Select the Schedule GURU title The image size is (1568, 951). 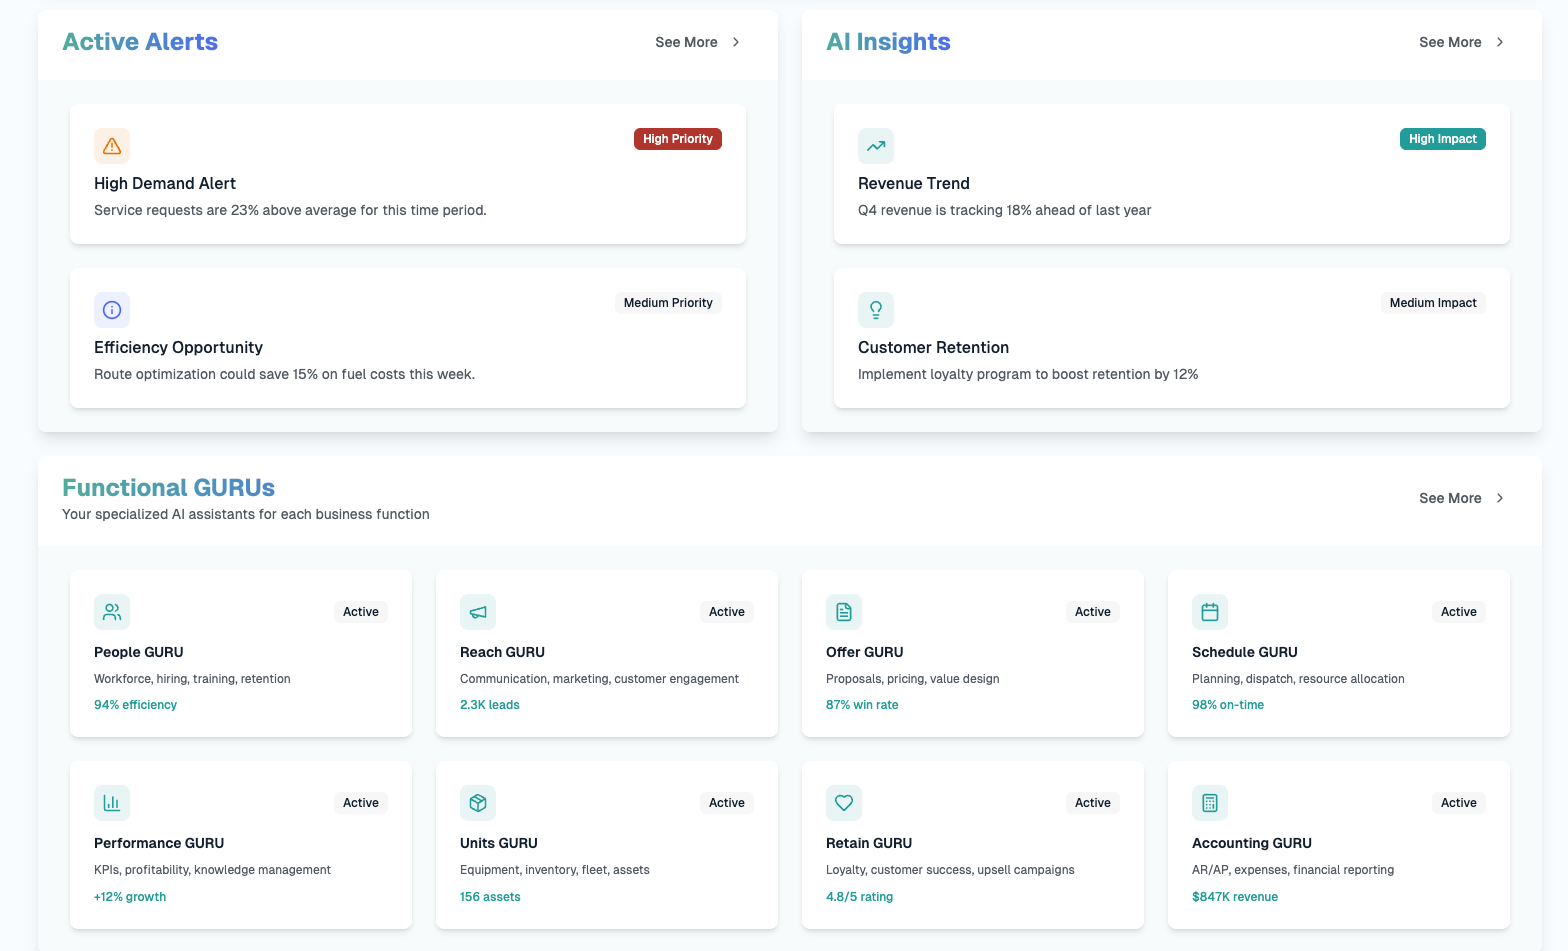click(x=1245, y=652)
